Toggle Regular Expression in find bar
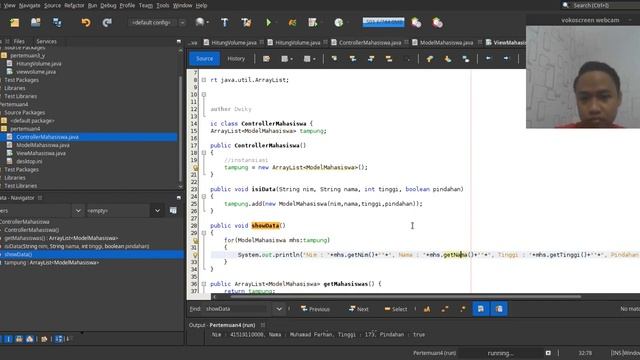 pyautogui.click(x=463, y=309)
